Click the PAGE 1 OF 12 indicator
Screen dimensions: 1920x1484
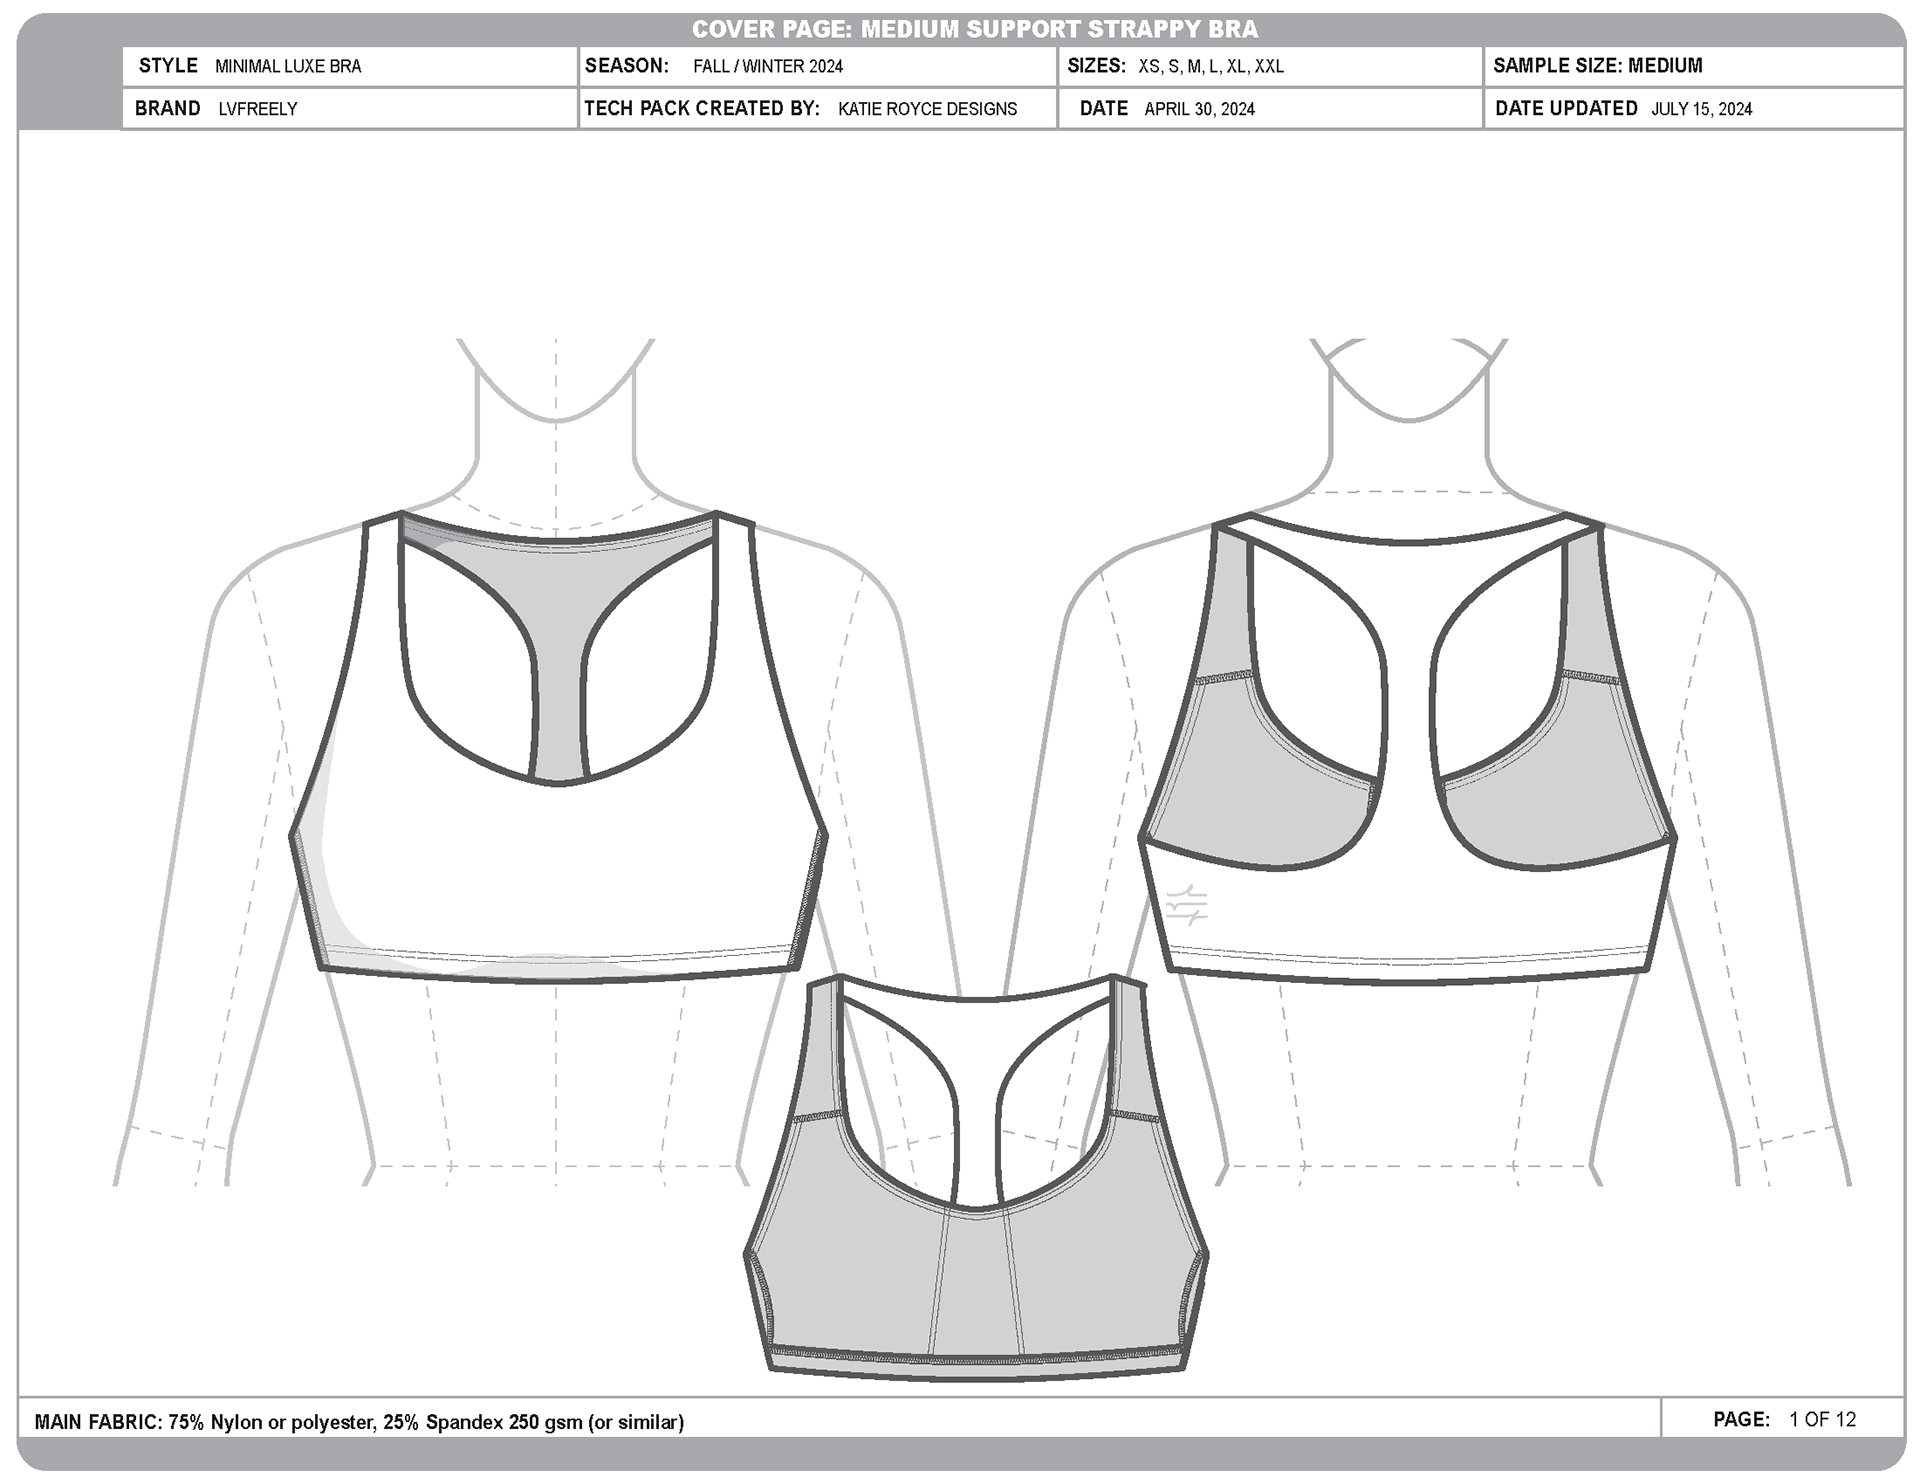(1783, 1419)
